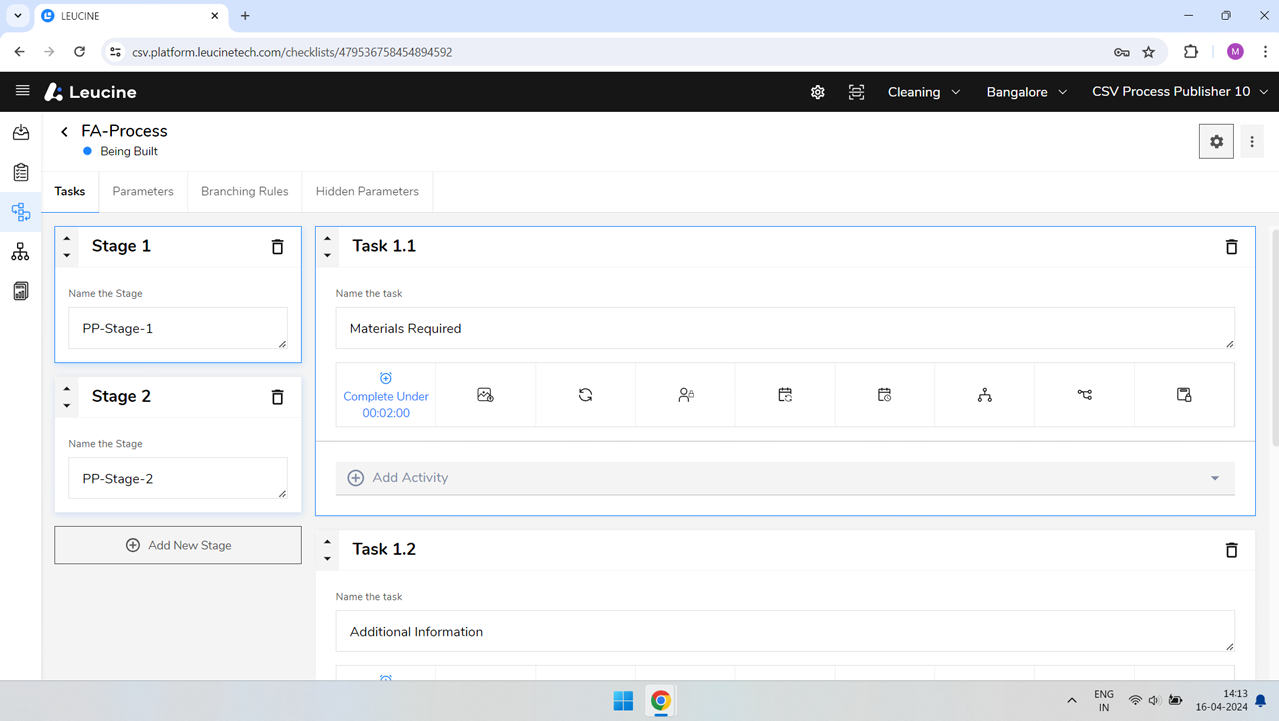The image size is (1279, 721).
Task: Click the user lock icon in Task 1.1
Action: tap(685, 395)
